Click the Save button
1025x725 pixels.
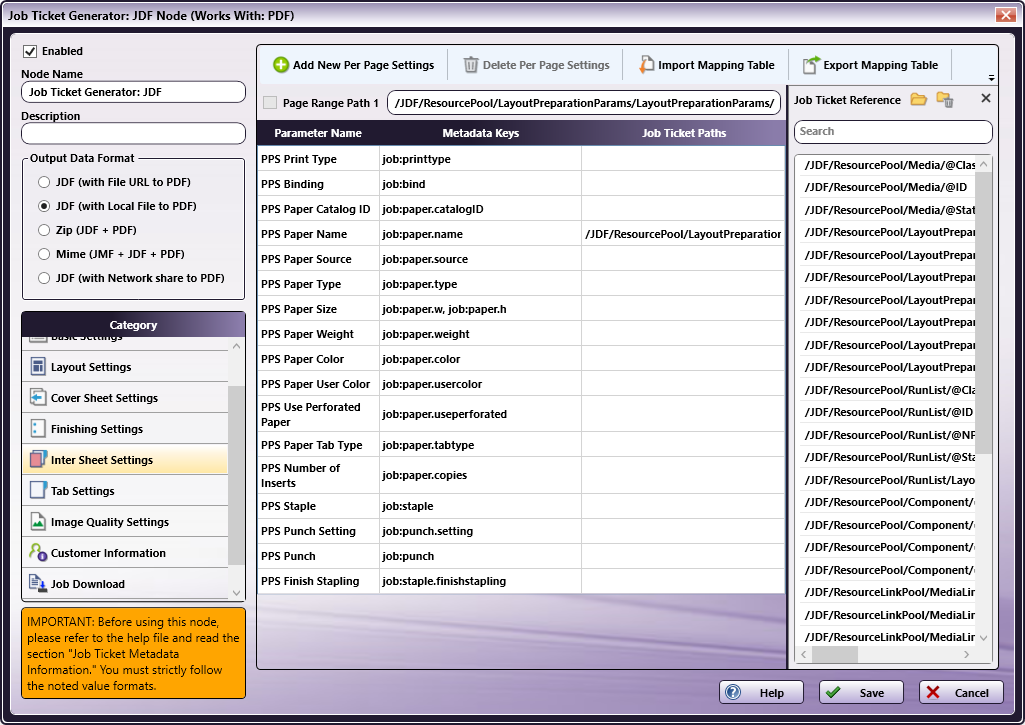point(862,692)
